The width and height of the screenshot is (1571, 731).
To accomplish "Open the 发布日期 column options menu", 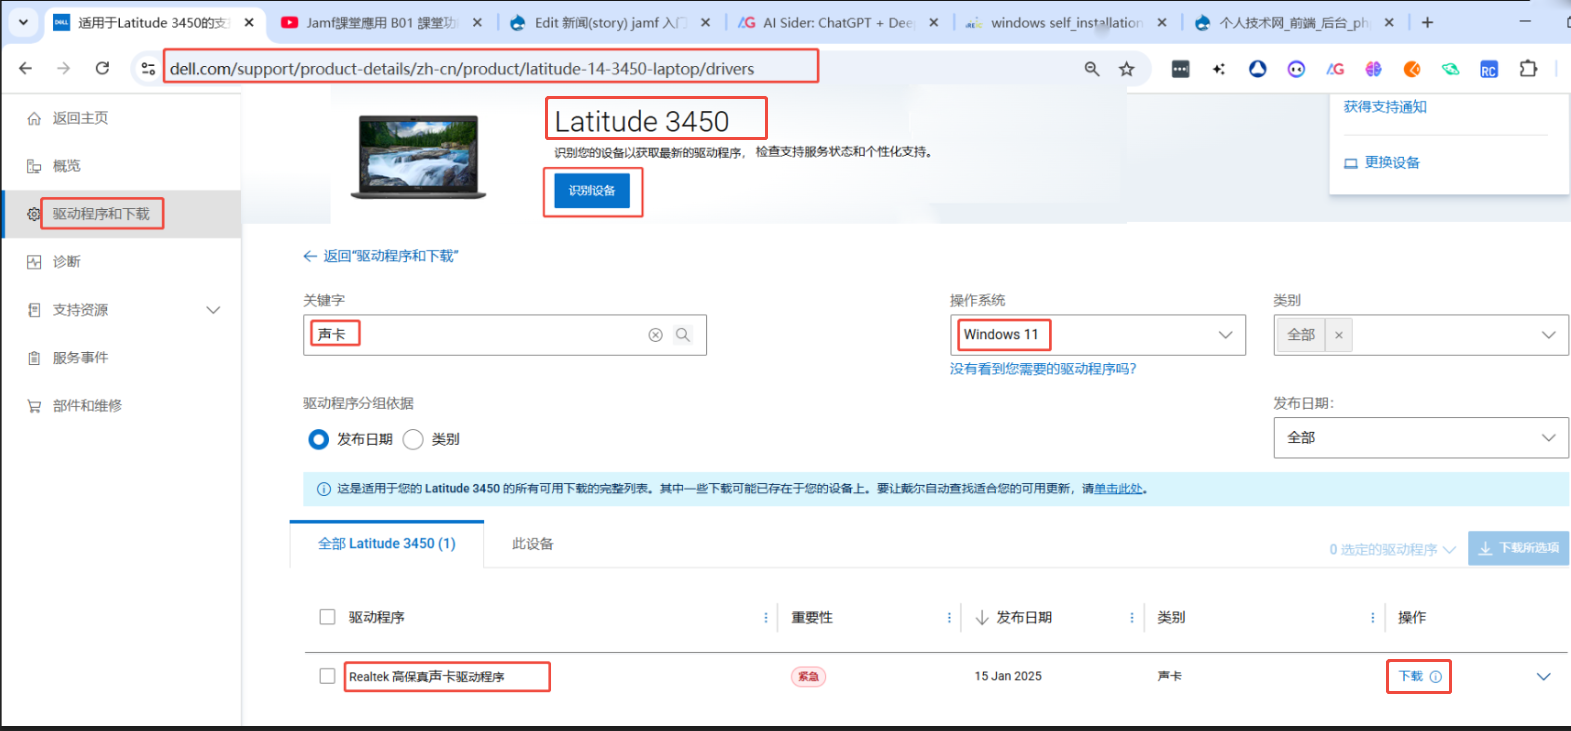I will (1131, 618).
